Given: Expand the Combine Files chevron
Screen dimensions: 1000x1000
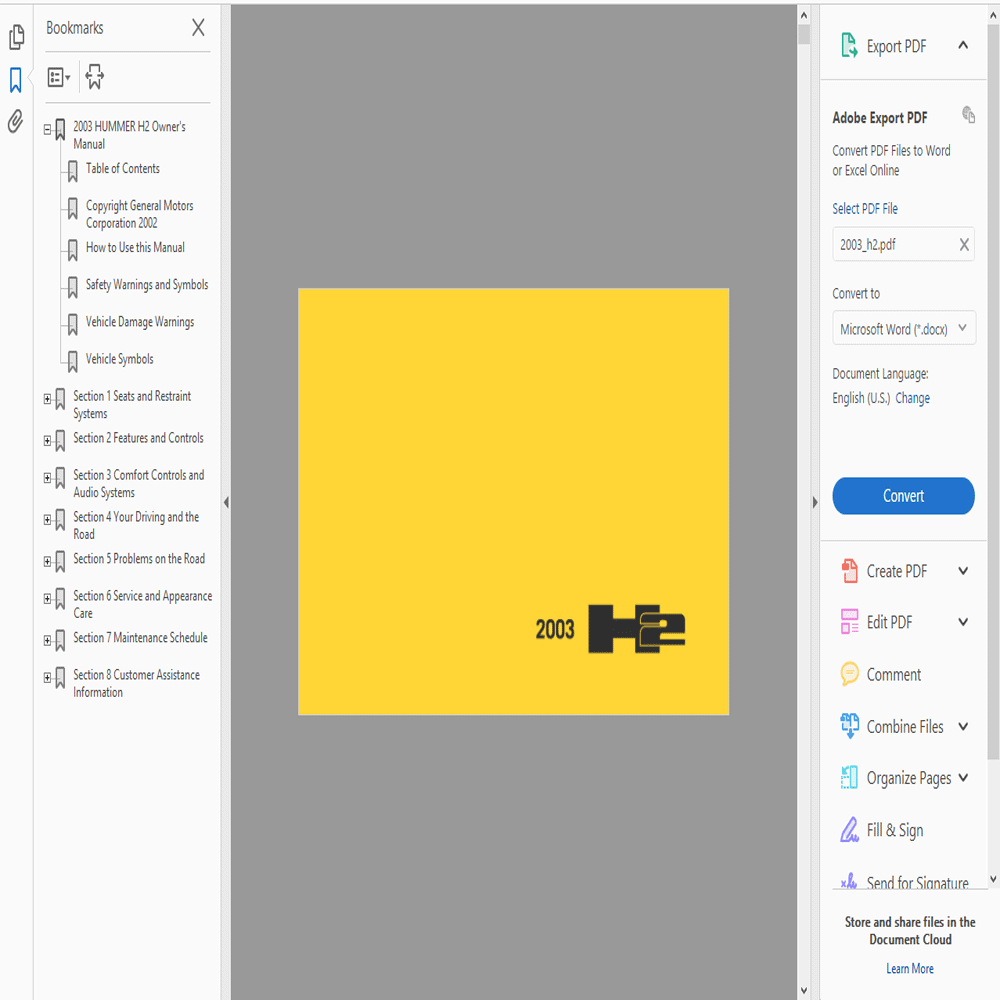Looking at the screenshot, I should point(963,726).
